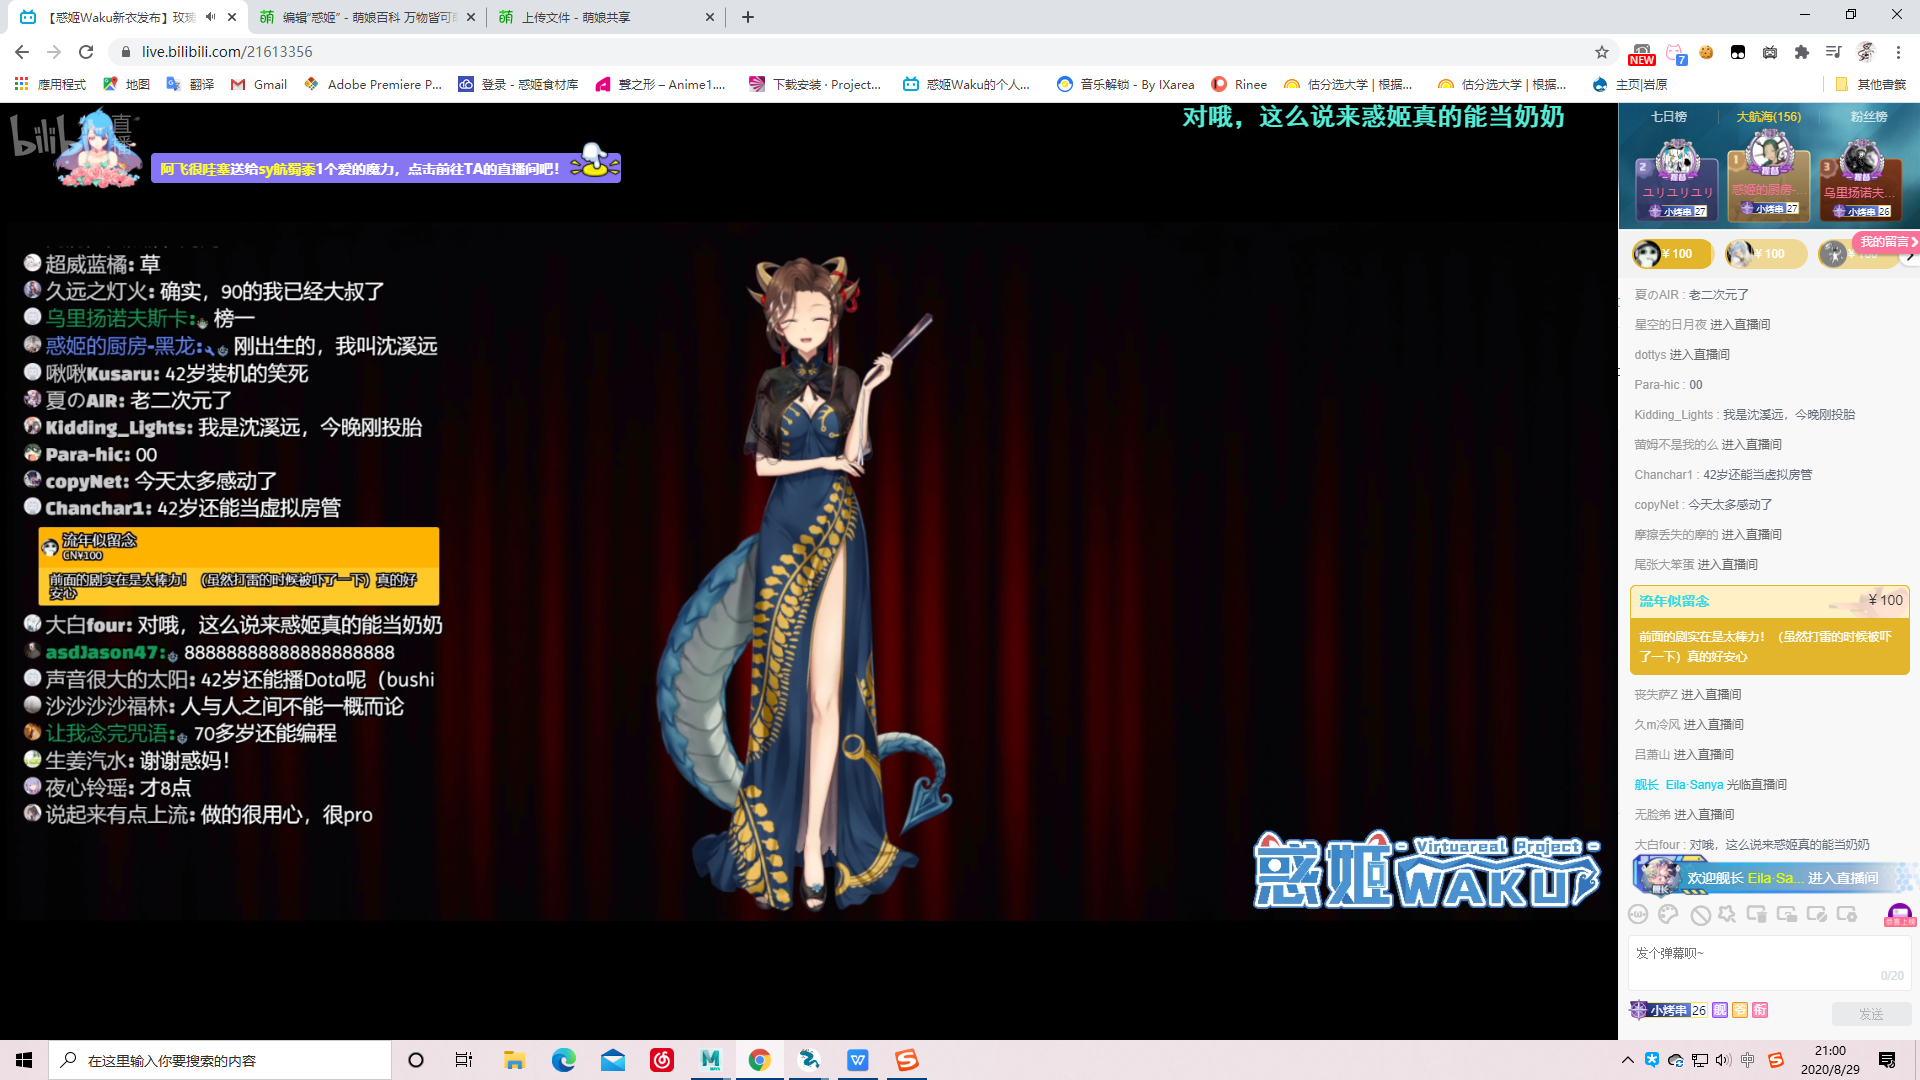Click the cookie extension icon
The image size is (1920, 1080).
click(1706, 52)
